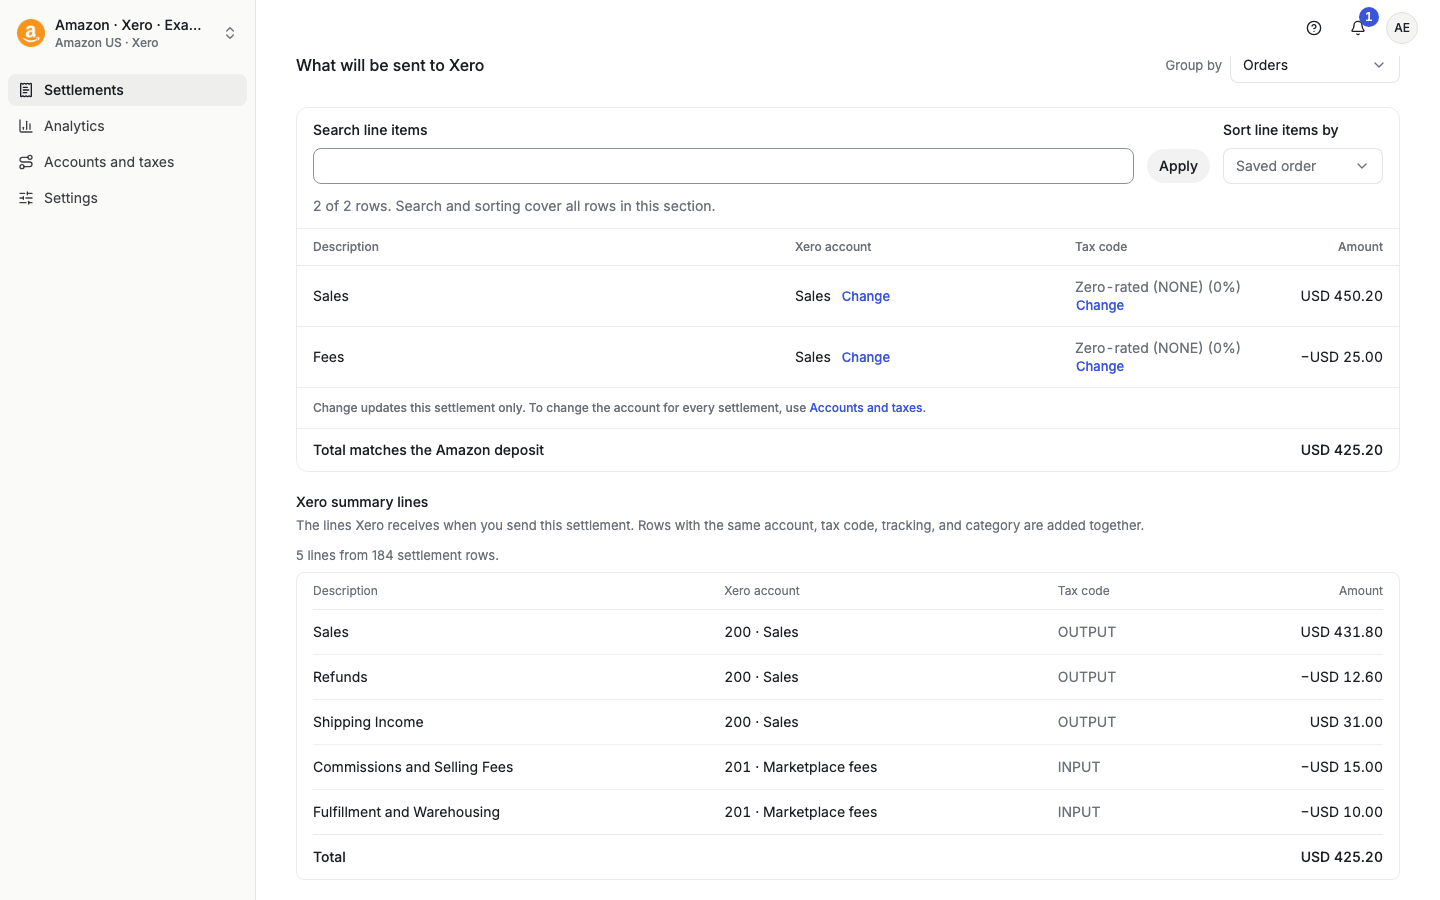Image resolution: width=1440 pixels, height=900 pixels.
Task: Click the −USD 25.00 Fees amount
Action: (1341, 357)
